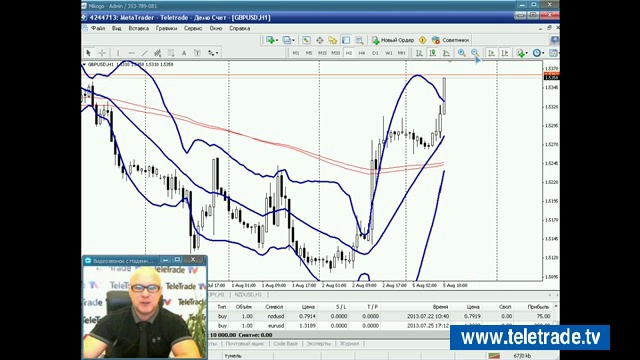Open the arrows objects dropdown
Image resolution: width=640 pixels, height=360 pixels.
pos(213,53)
